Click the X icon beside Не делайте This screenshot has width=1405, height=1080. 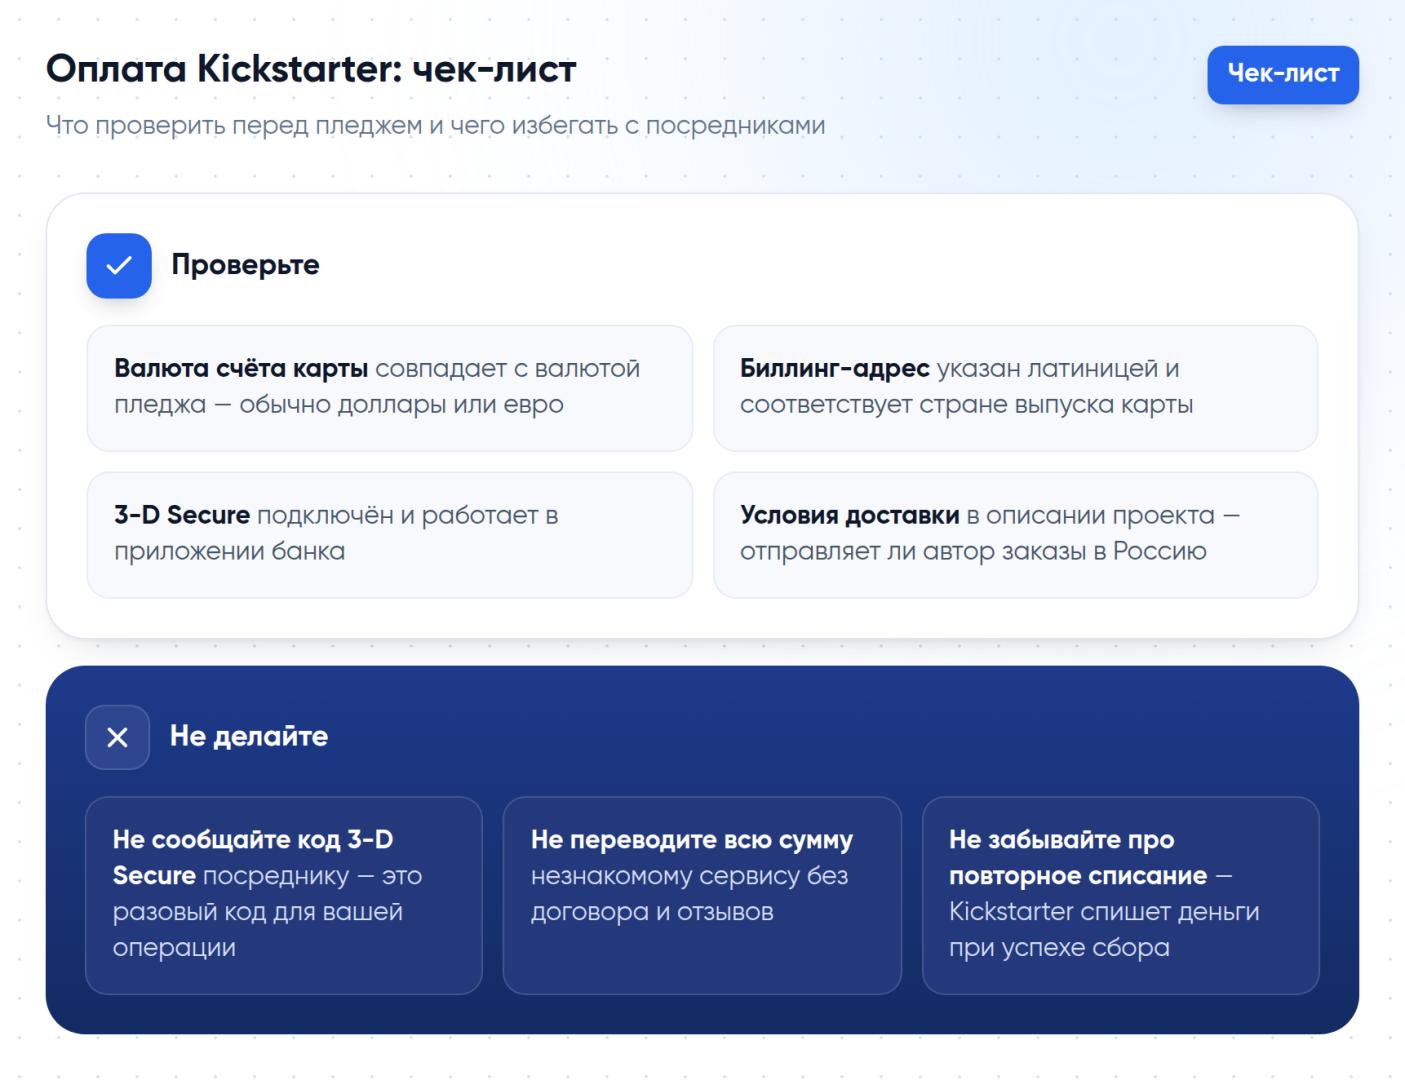point(118,737)
